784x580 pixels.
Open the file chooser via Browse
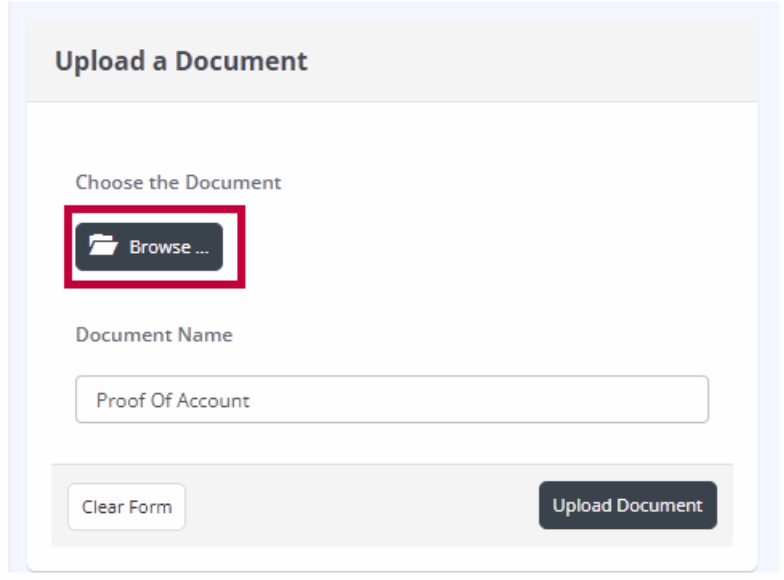tap(149, 246)
